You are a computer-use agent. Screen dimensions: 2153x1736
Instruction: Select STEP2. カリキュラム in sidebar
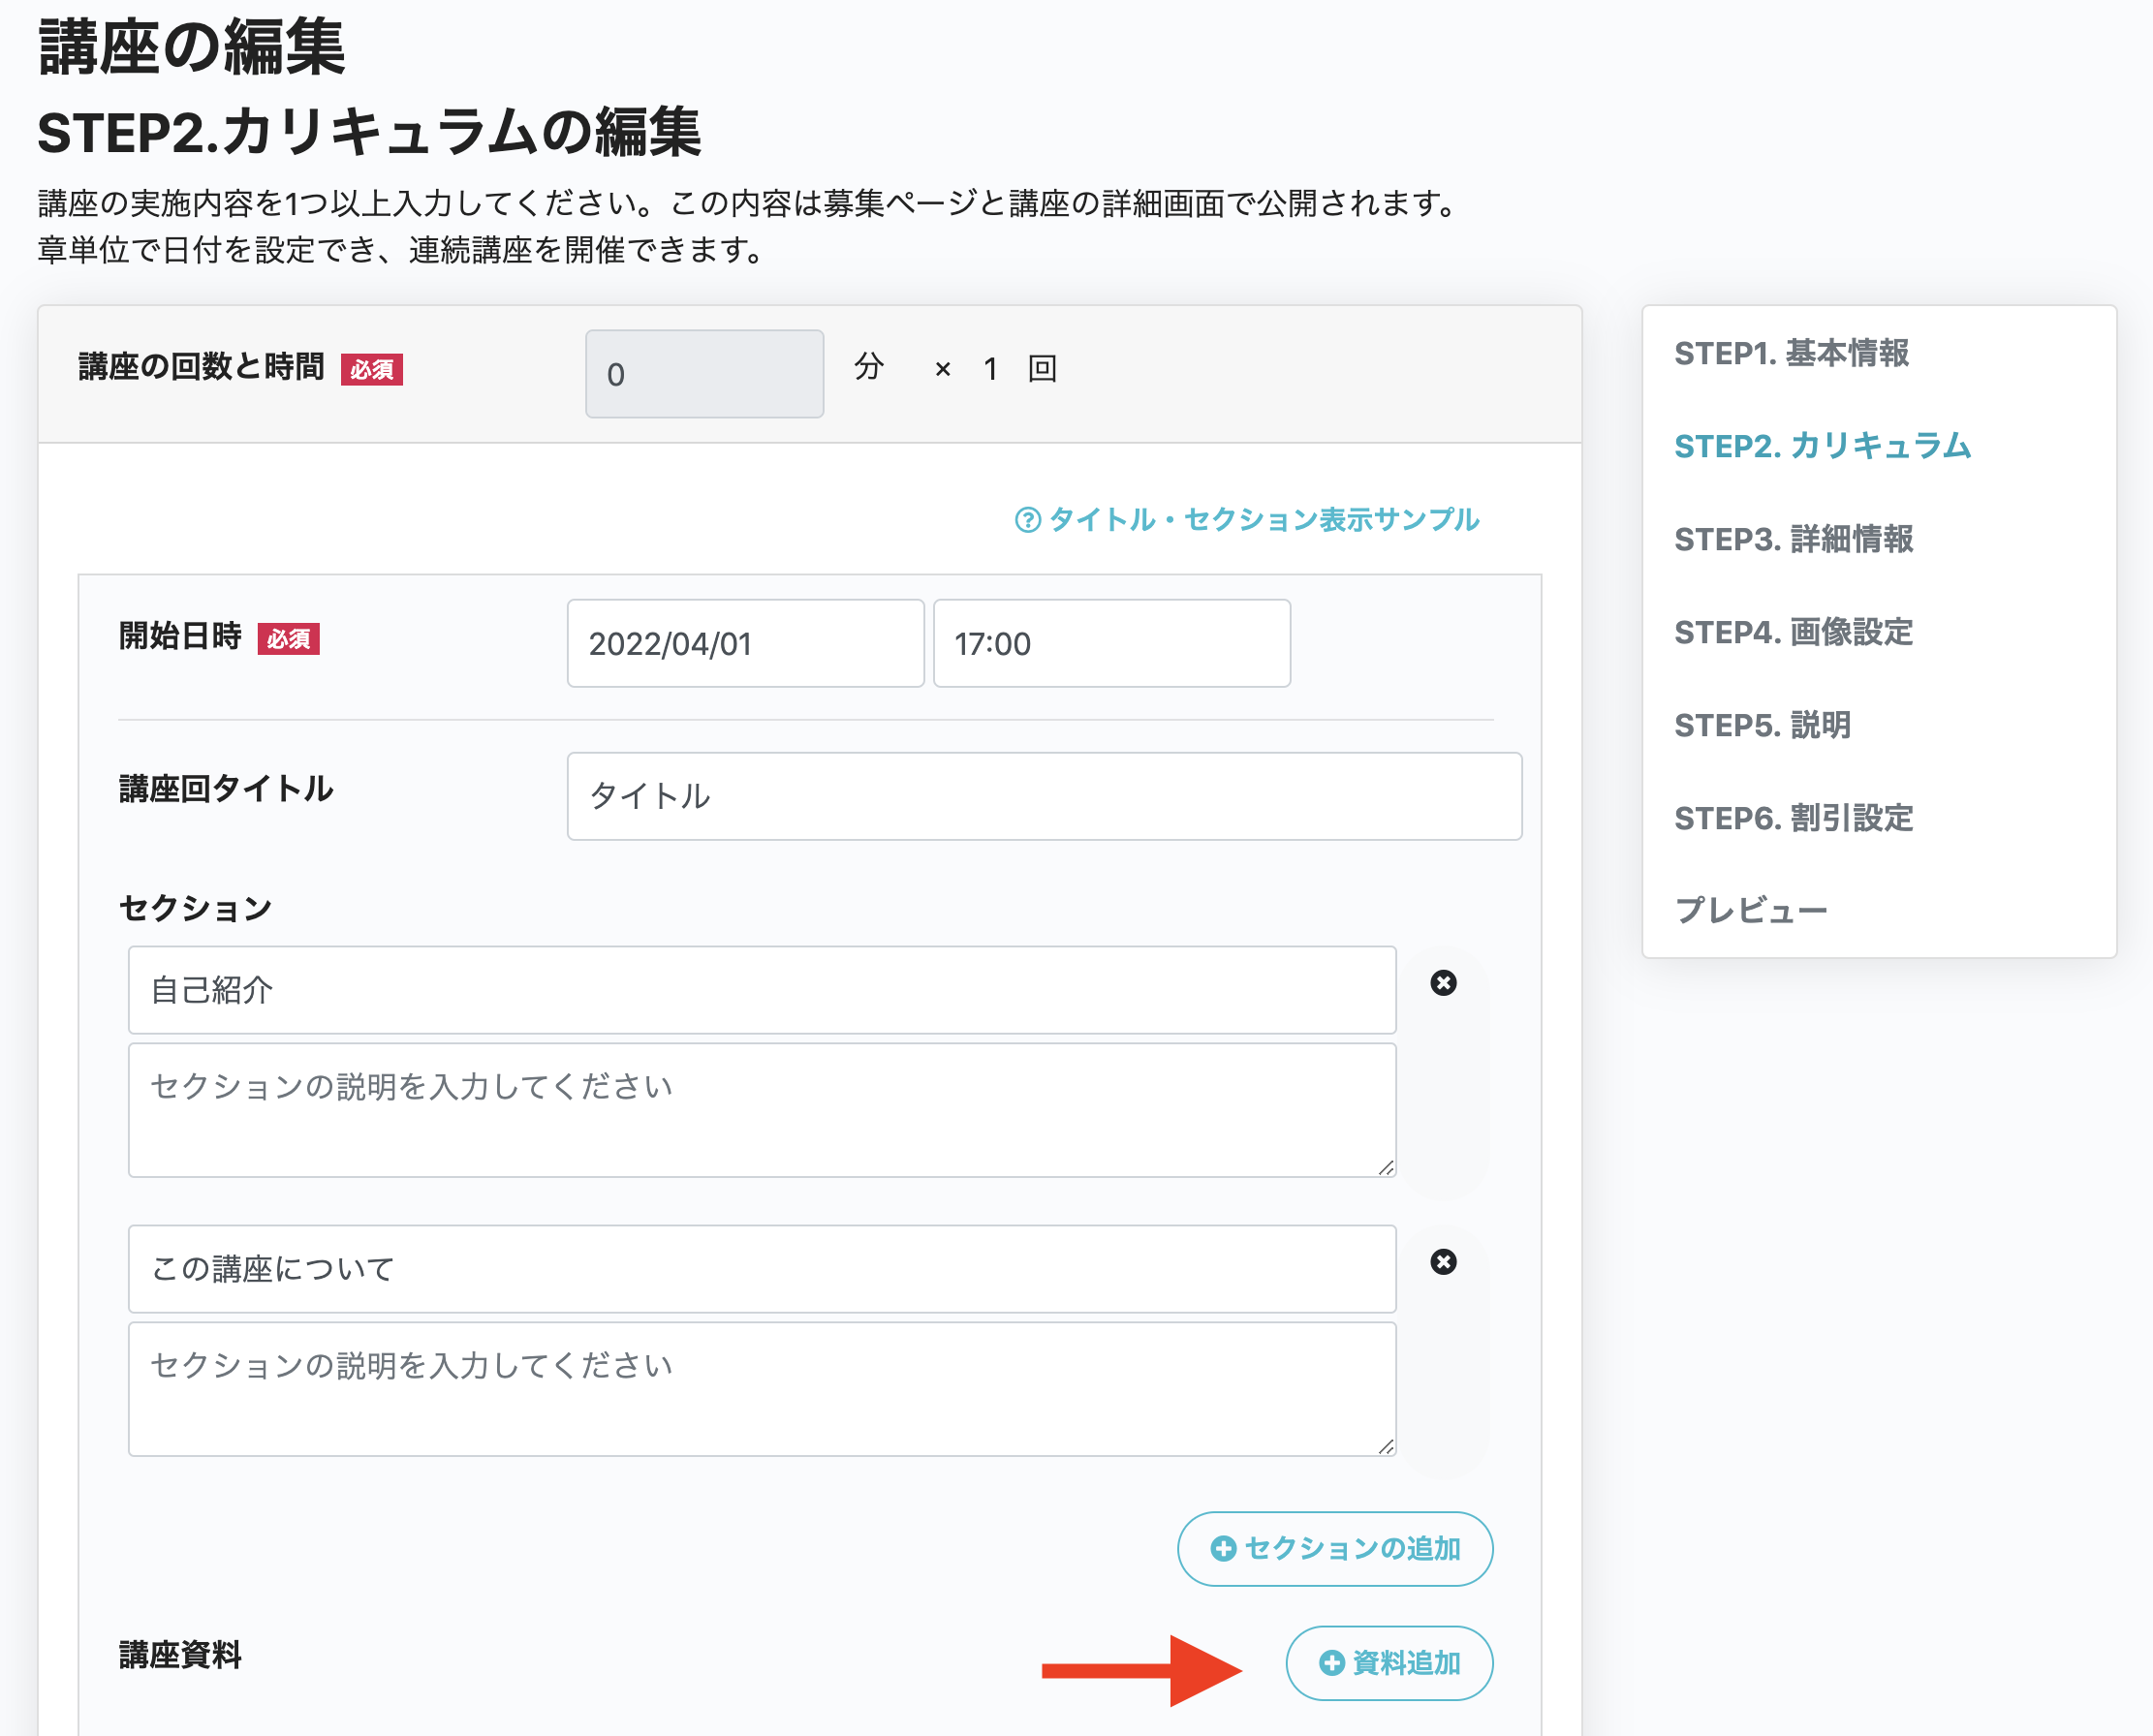coord(1822,446)
